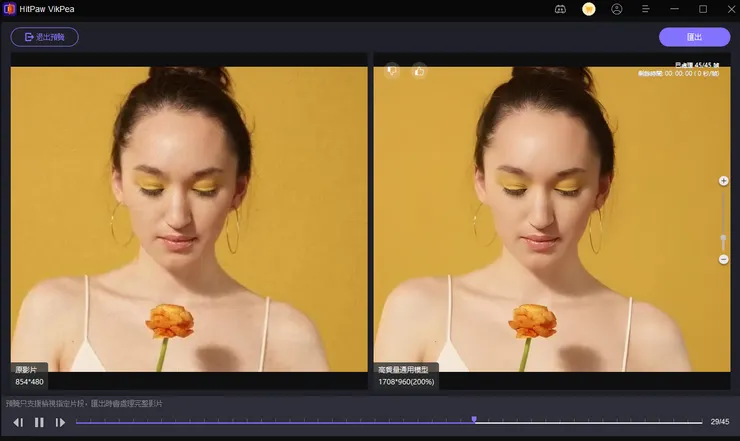Click the purple export button
Screen dimensions: 740x441
click(694, 37)
